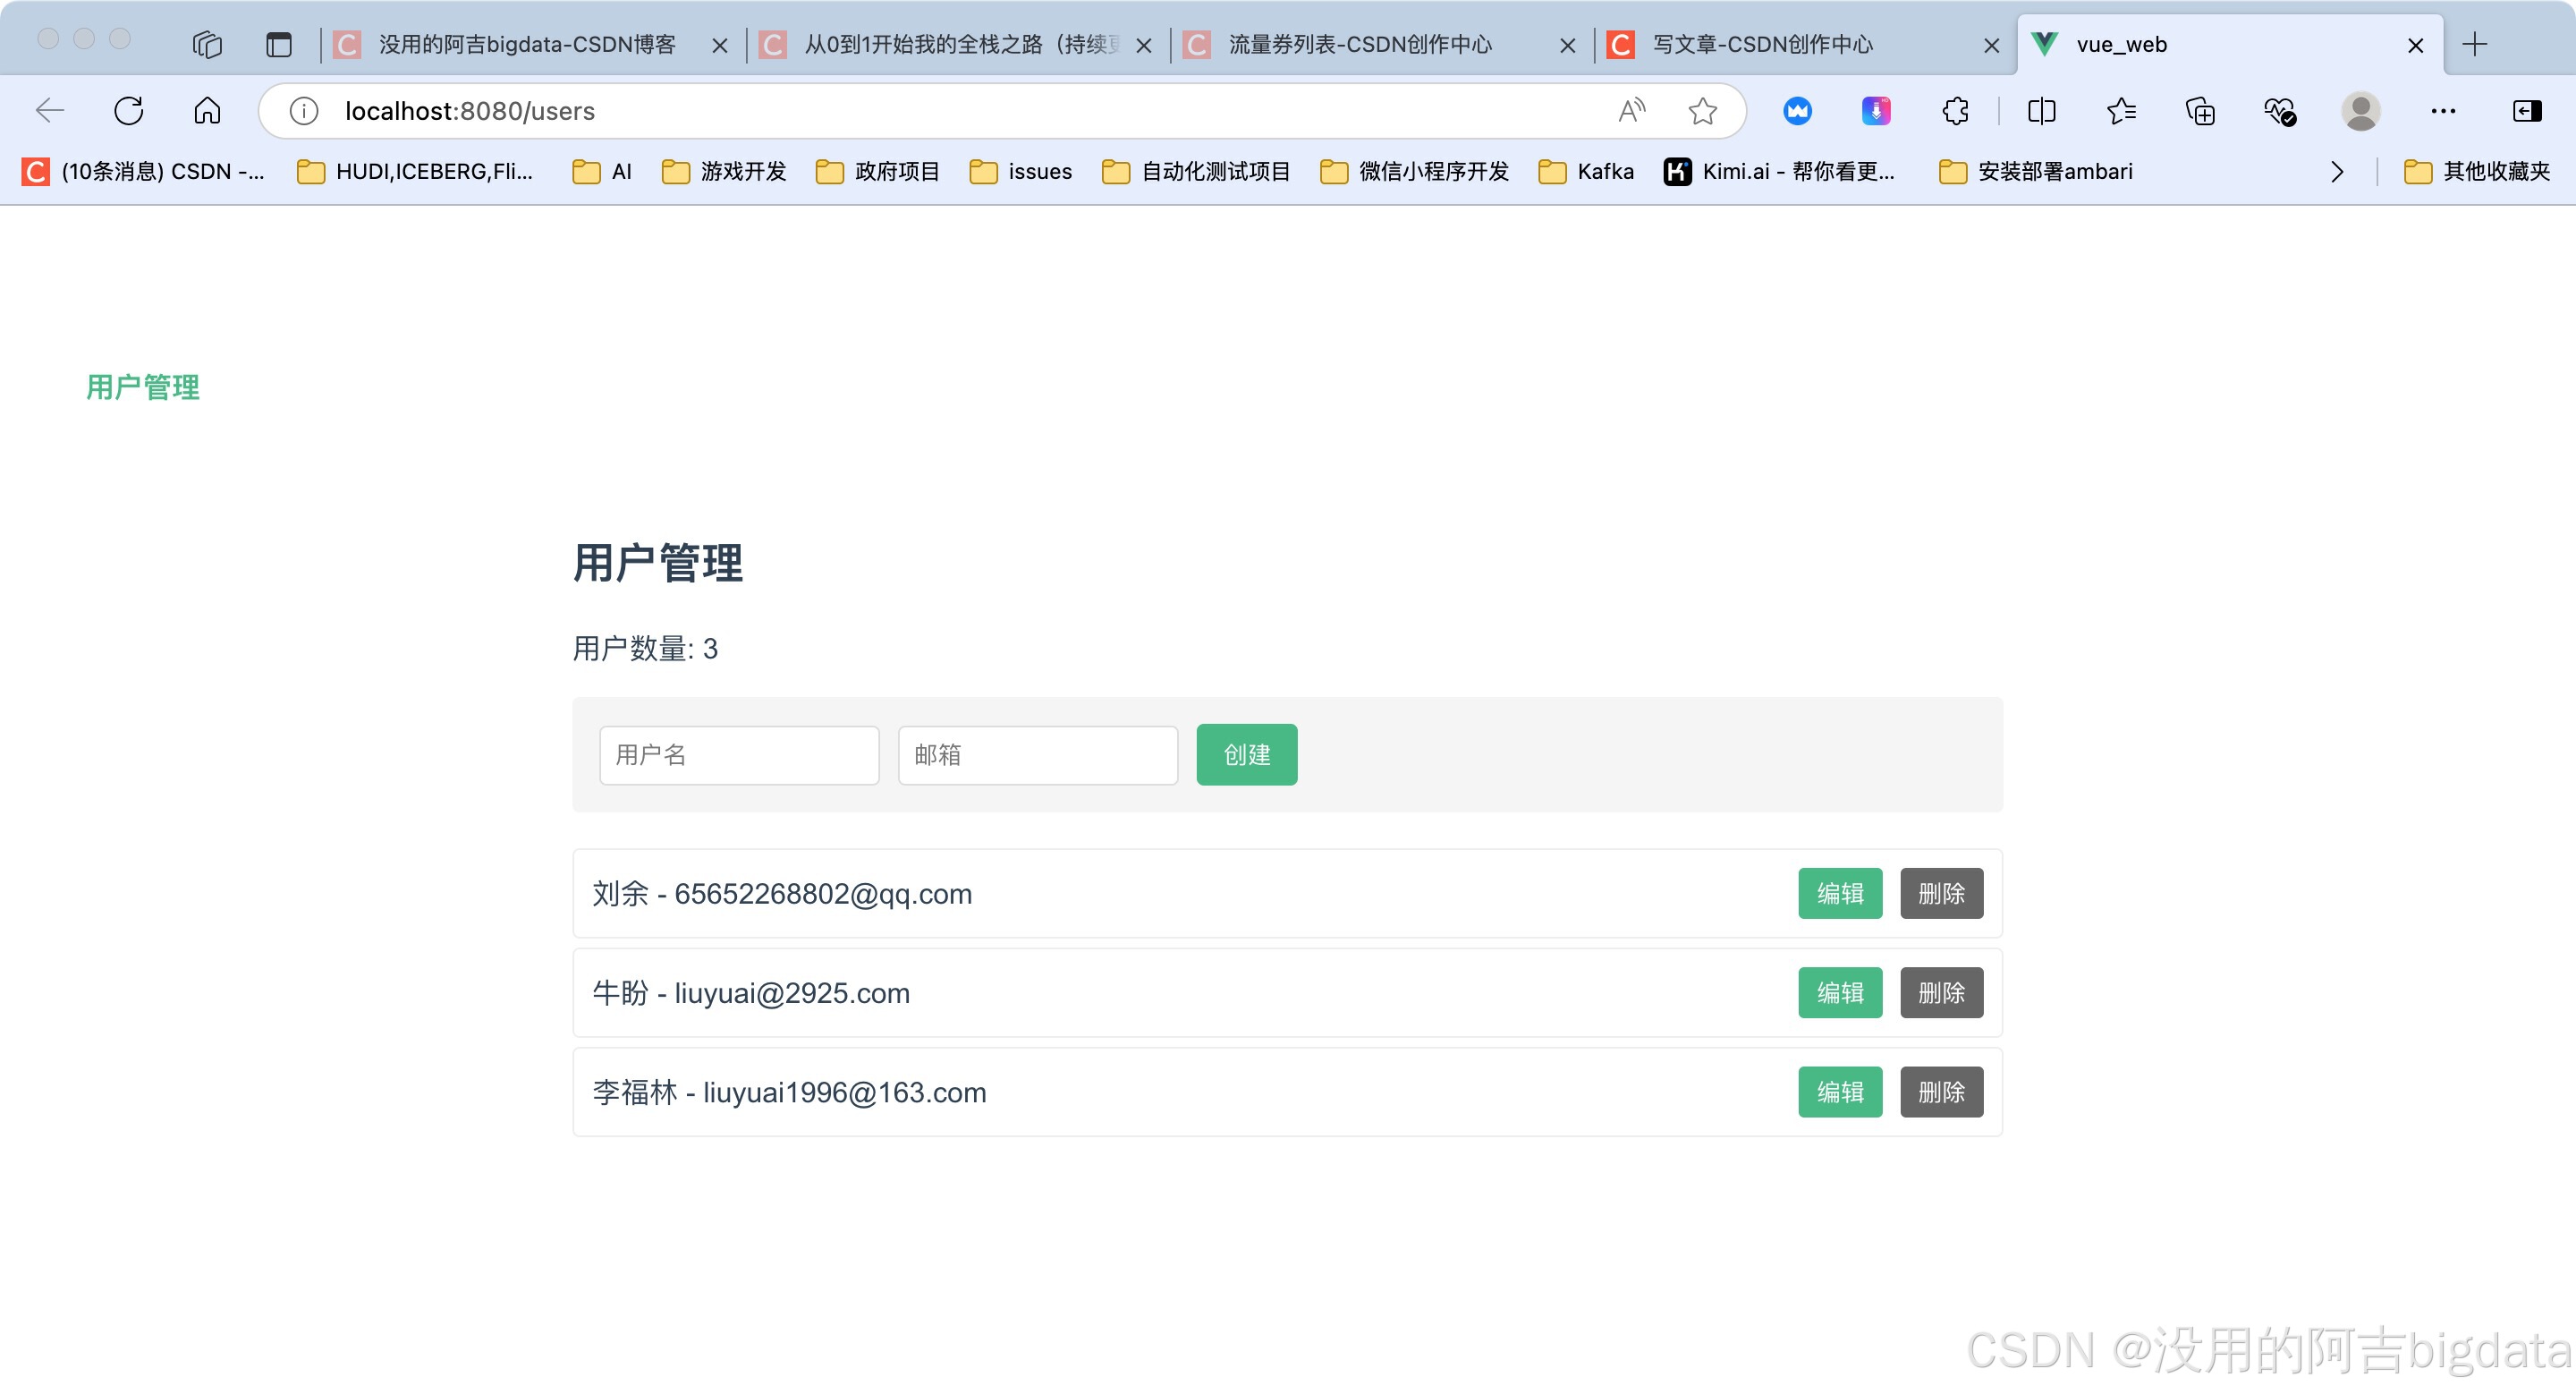Open the user profile avatar
Image resolution: width=2576 pixels, height=1394 pixels.
[x=2360, y=111]
